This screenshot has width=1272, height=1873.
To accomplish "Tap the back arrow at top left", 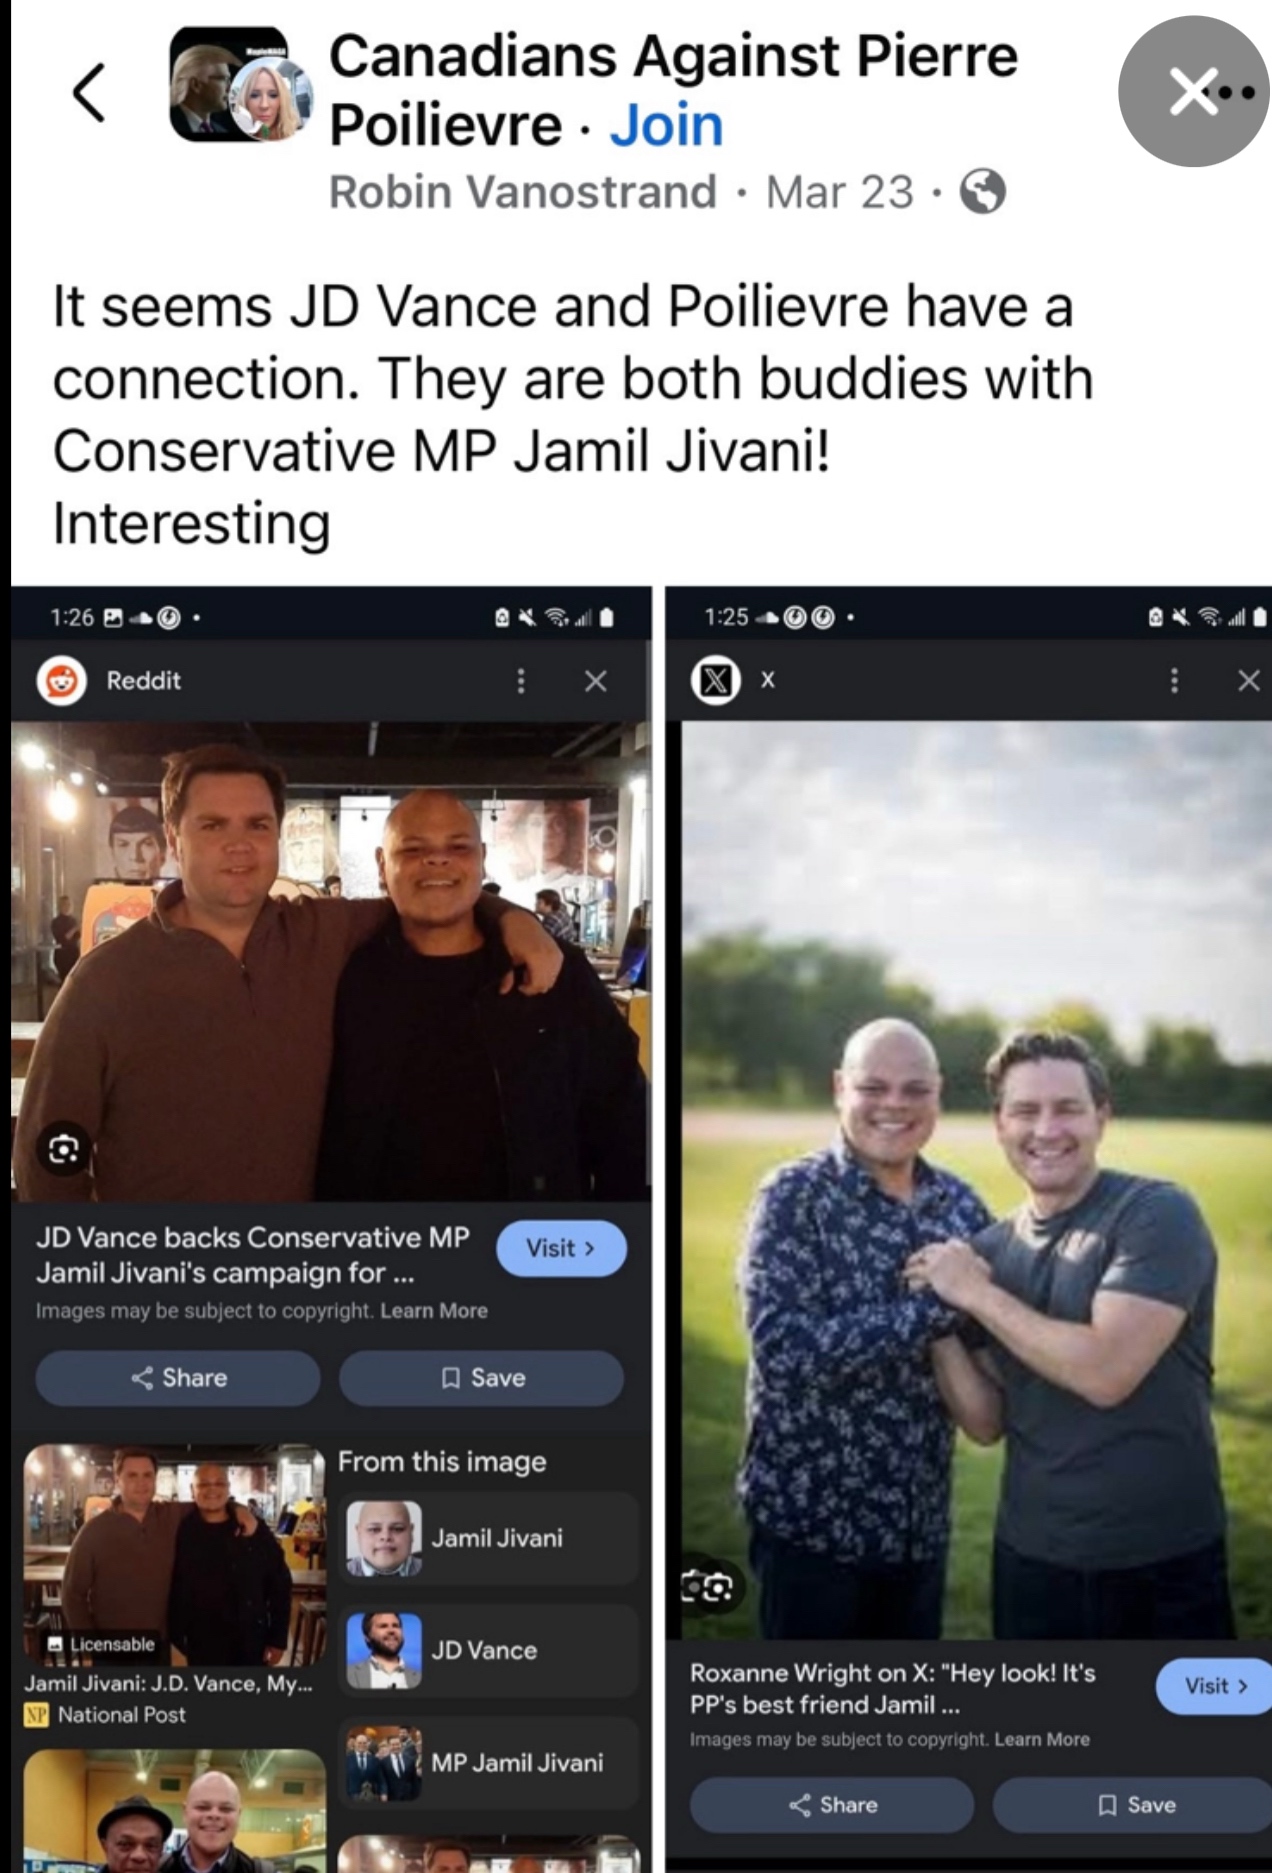I will (89, 92).
